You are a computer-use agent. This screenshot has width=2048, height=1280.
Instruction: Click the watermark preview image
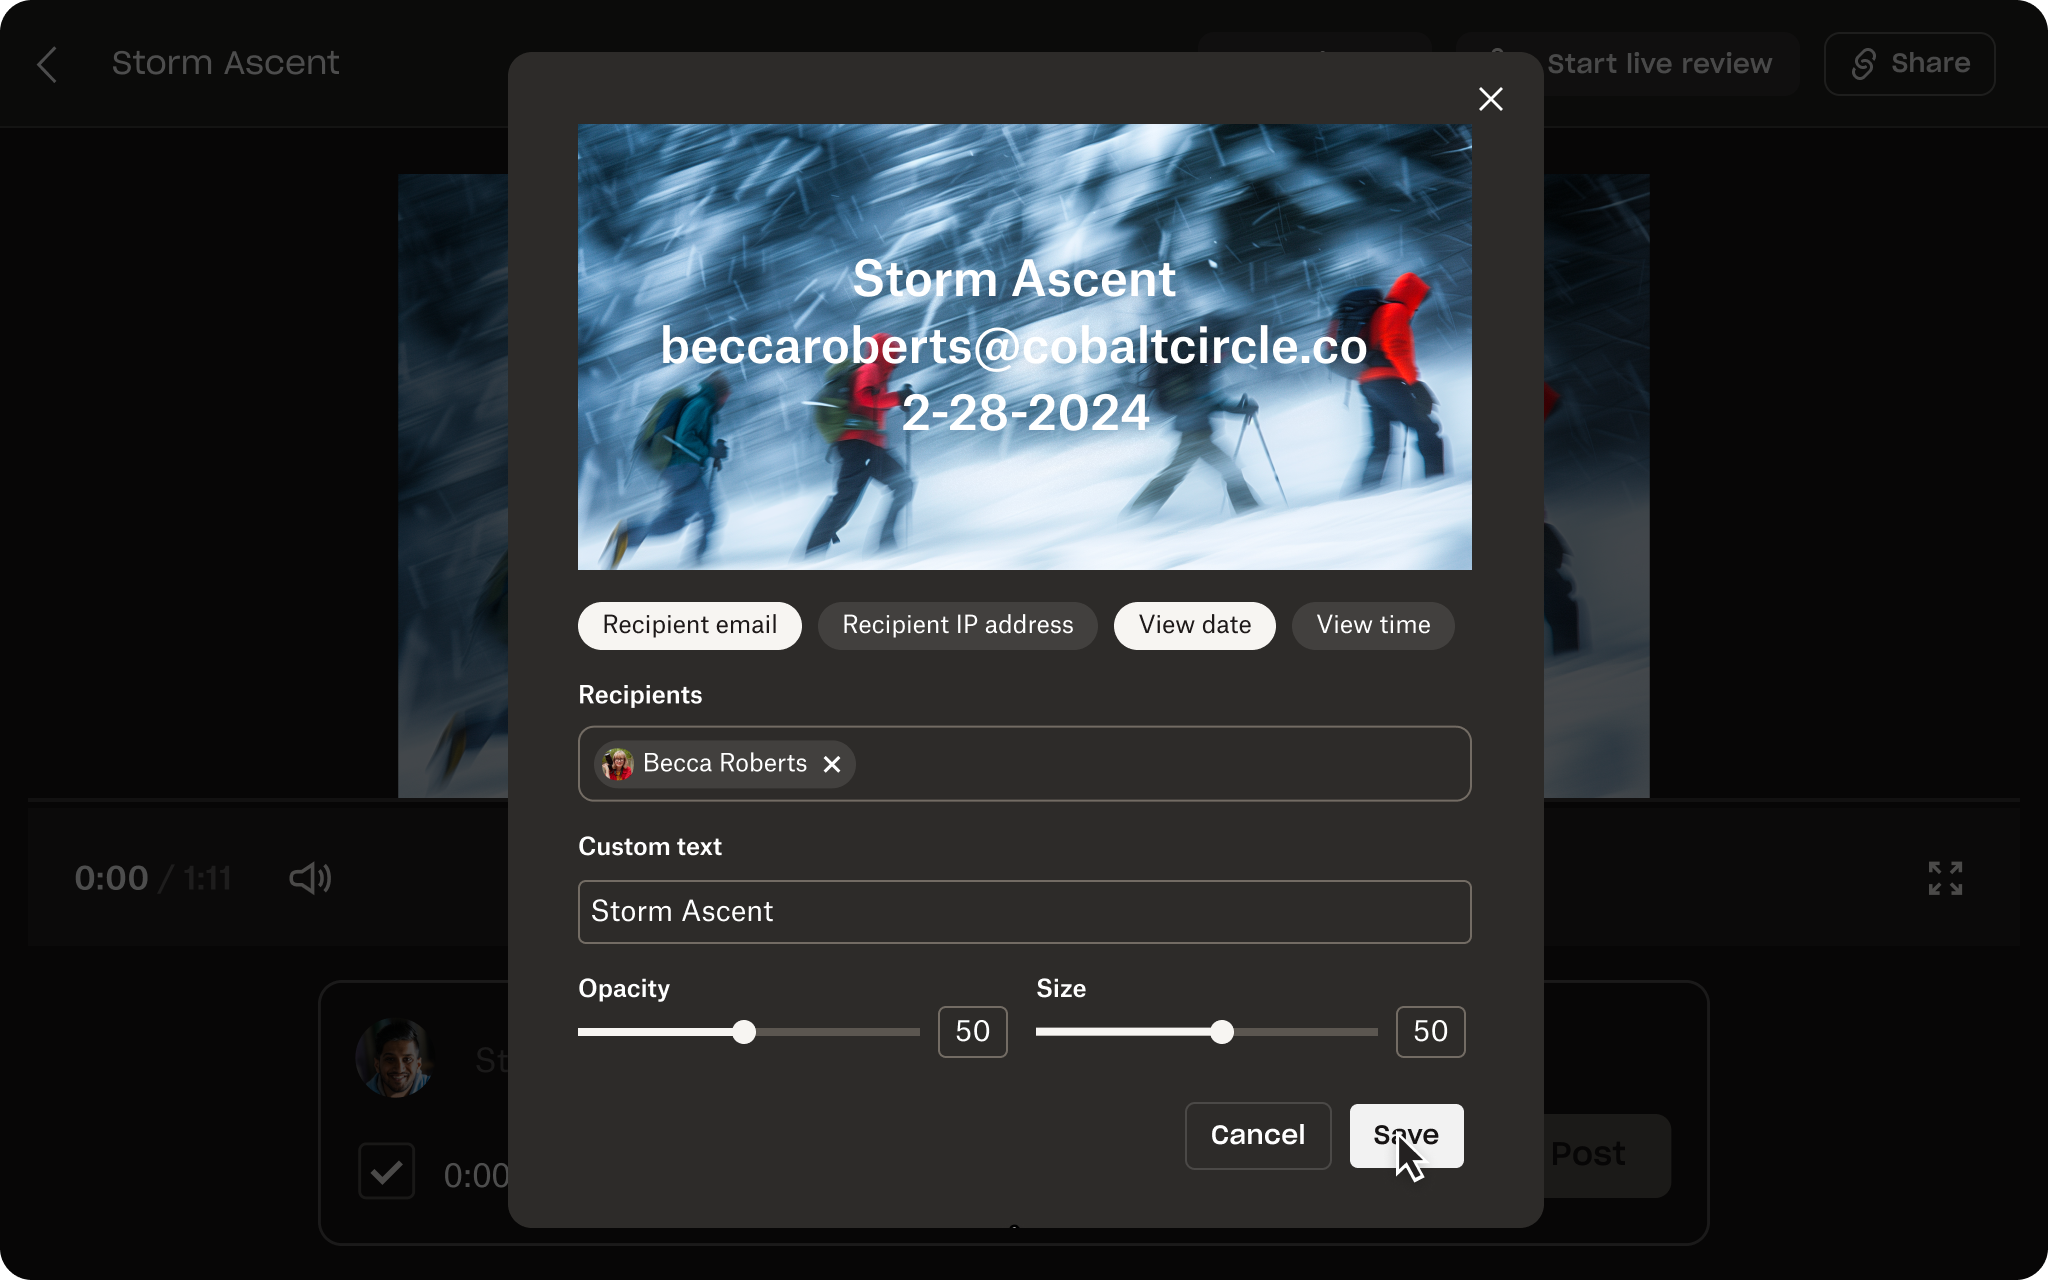(1024, 347)
